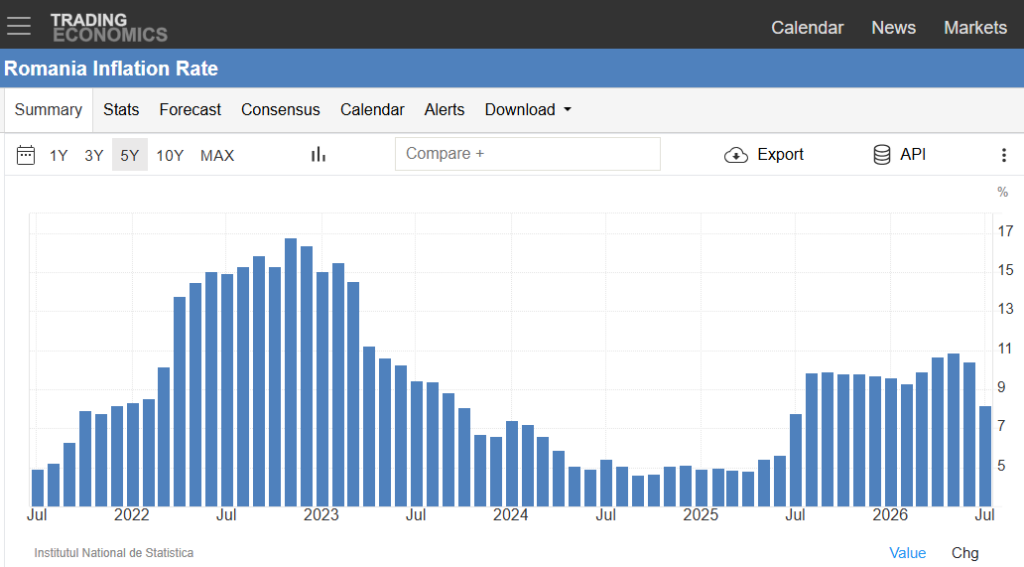Open the hamburger navigation menu
This screenshot has width=1024, height=567.
coord(19,26)
